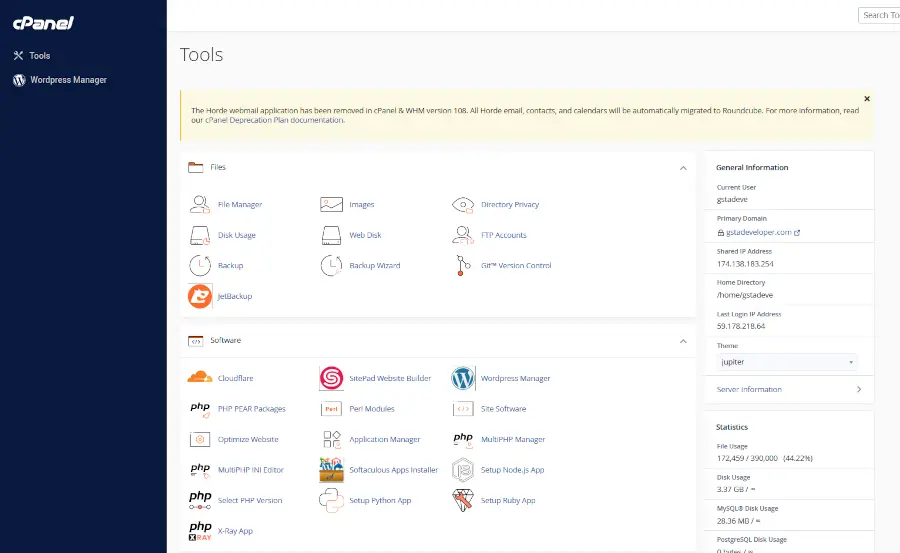Open the File Manager icon
The height and width of the screenshot is (553, 900).
pyautogui.click(x=200, y=204)
